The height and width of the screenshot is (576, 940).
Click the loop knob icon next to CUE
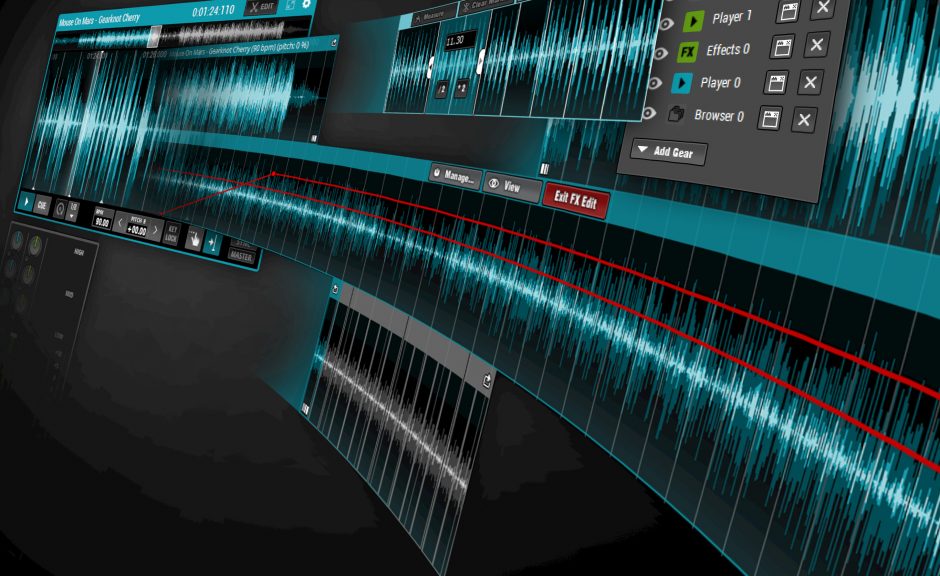[59, 209]
